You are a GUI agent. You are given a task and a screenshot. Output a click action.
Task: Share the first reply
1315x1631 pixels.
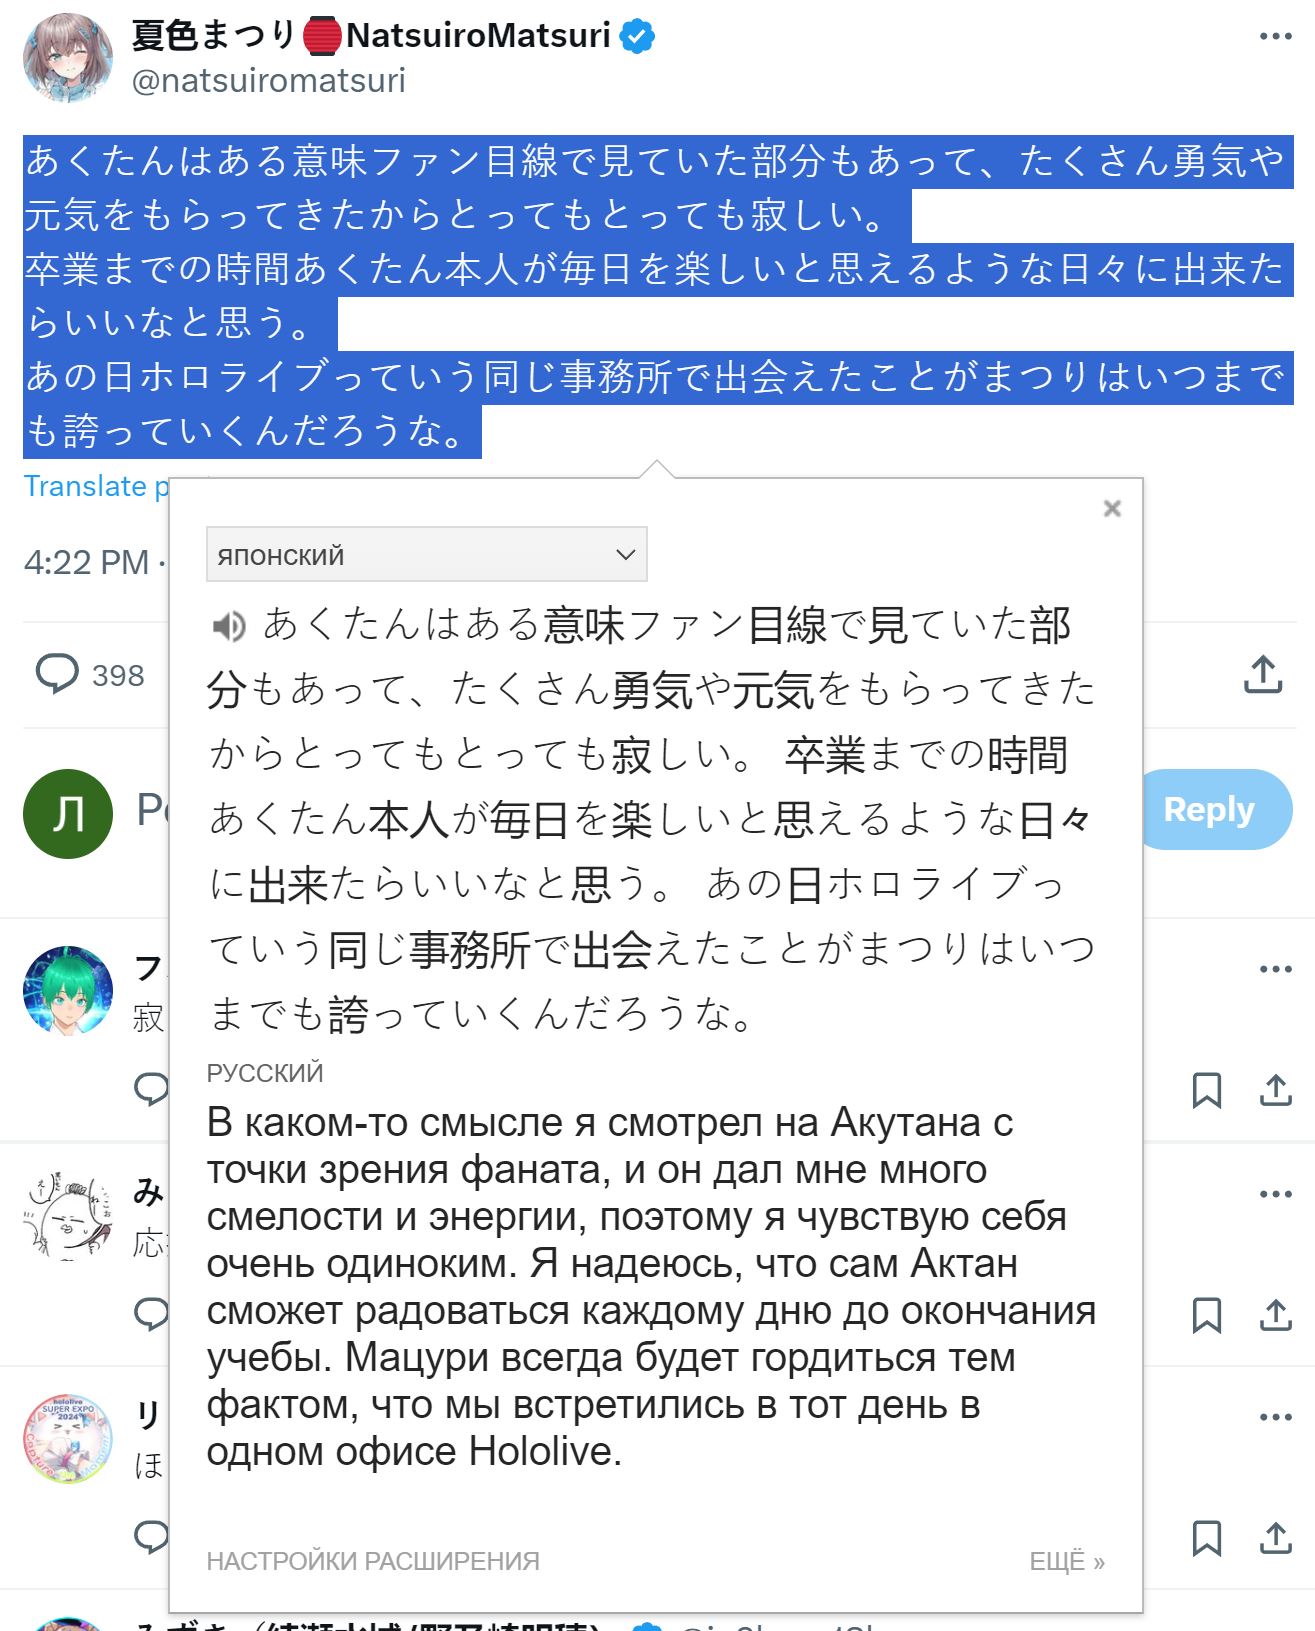click(x=1276, y=1090)
